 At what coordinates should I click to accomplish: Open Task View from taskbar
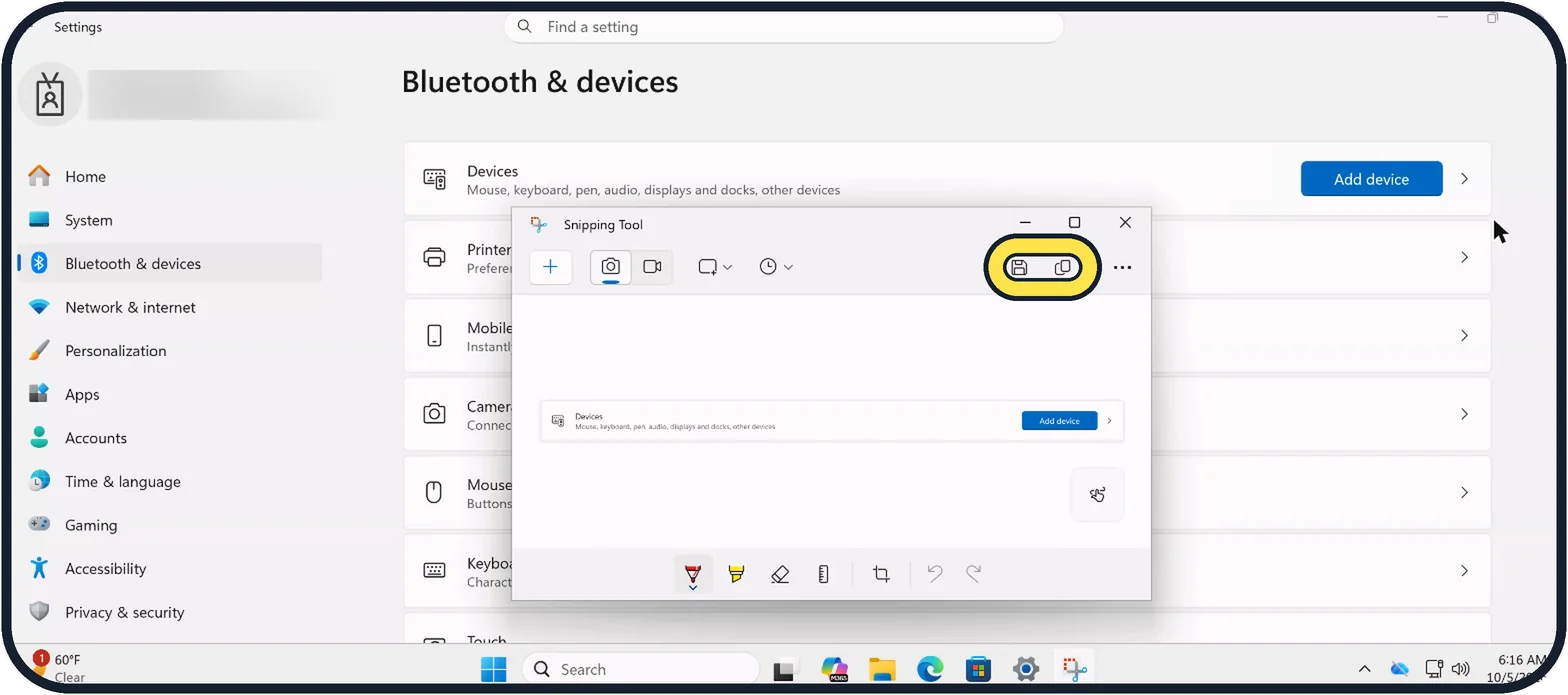pos(784,670)
